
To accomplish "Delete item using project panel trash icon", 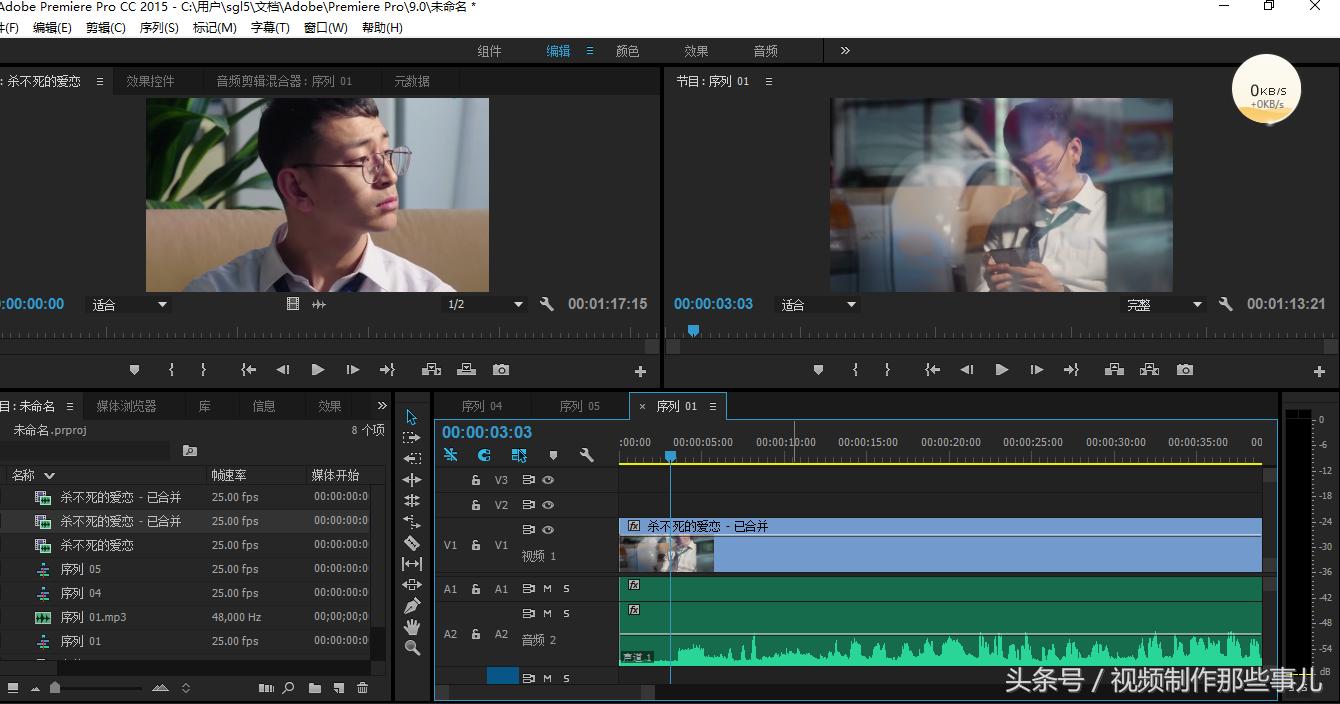I will [363, 688].
